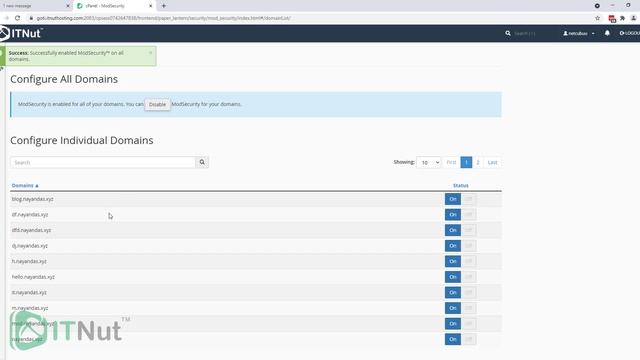Turn Off ModSecurity for m.nayandas.xyz
Image resolution: width=640 pixels, height=360 pixels.
point(469,308)
